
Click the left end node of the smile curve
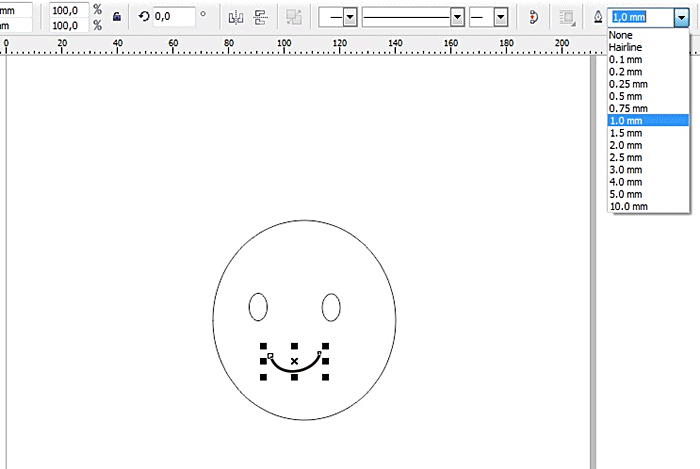click(x=271, y=356)
